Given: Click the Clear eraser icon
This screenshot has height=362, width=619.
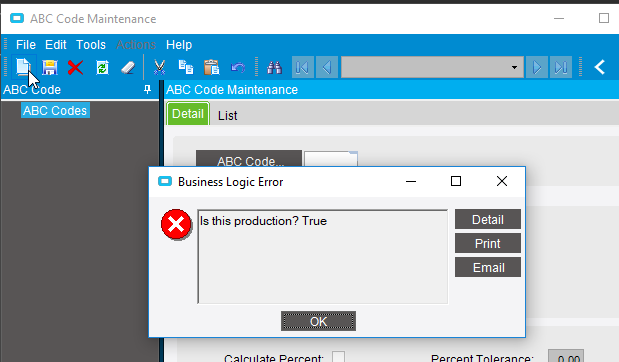Looking at the screenshot, I should click(128, 68).
